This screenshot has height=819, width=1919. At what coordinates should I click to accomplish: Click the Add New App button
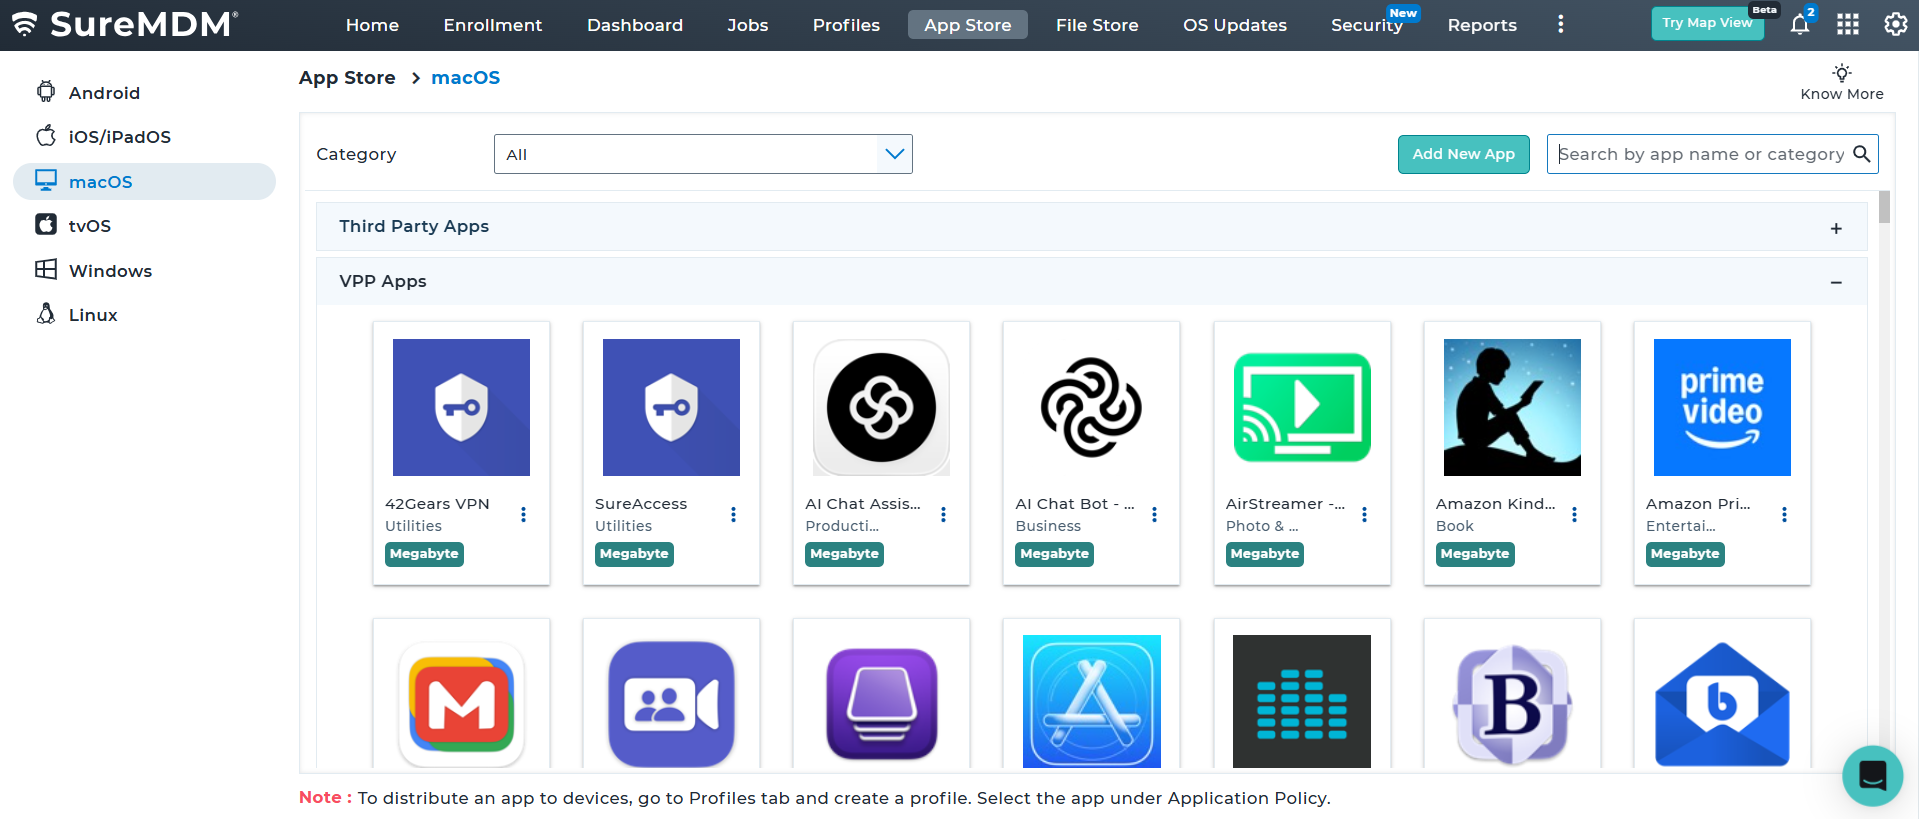pos(1462,154)
